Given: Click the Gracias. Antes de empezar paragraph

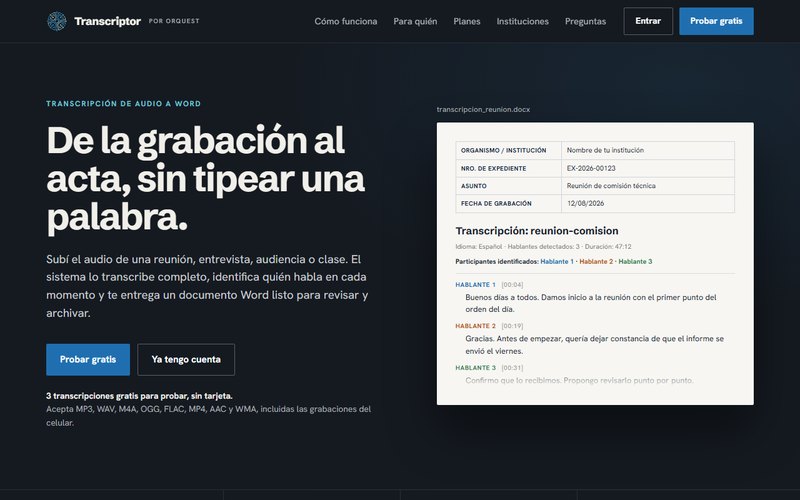Looking at the screenshot, I should point(594,345).
